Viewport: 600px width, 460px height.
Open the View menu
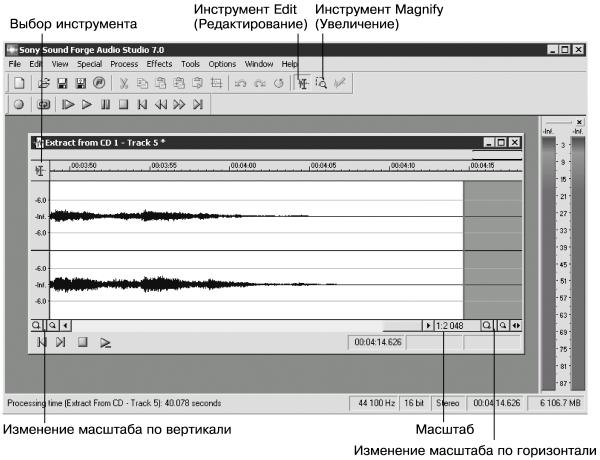click(x=60, y=64)
